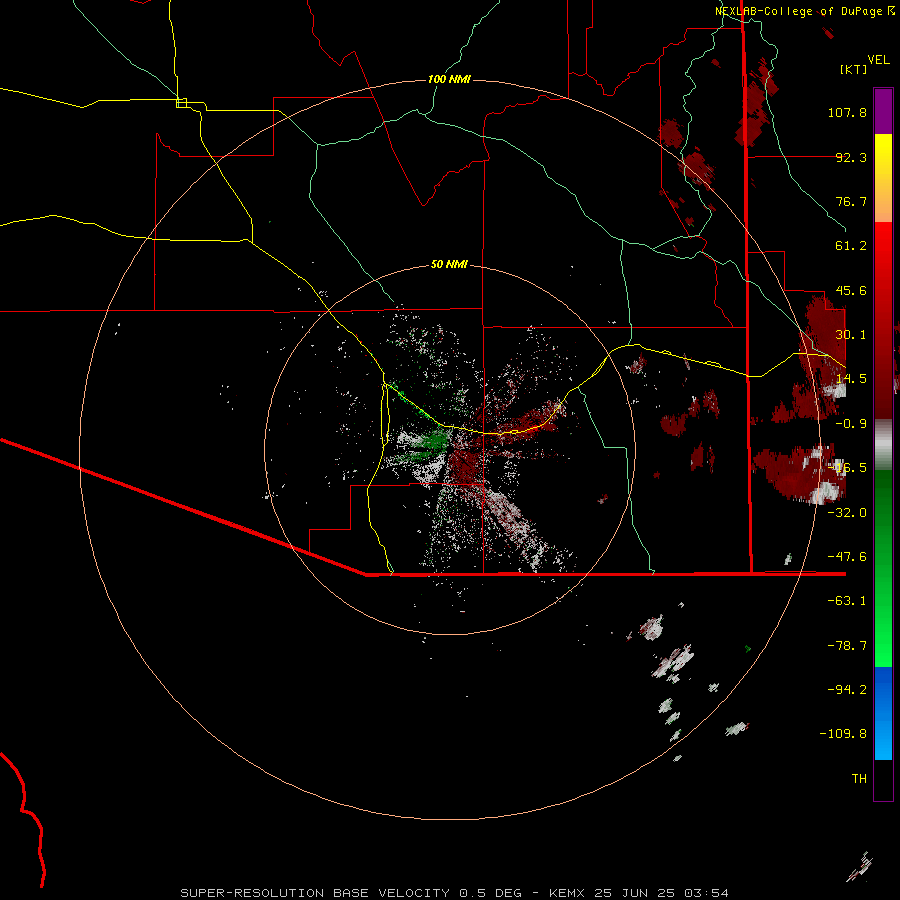Click the purple segment of the color bar

883,111
